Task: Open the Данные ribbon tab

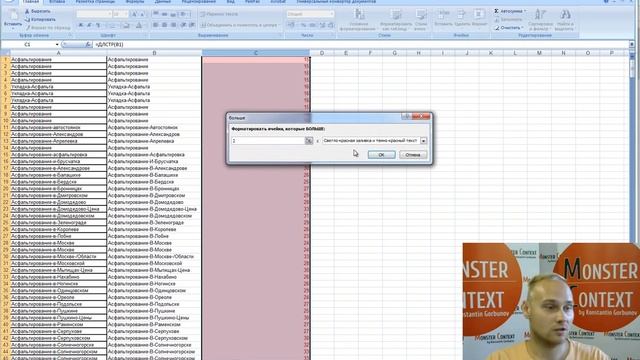Action: click(x=163, y=2)
